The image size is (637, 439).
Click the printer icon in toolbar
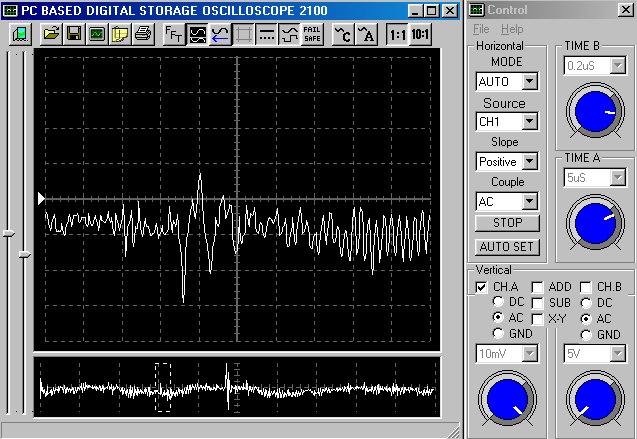point(142,33)
